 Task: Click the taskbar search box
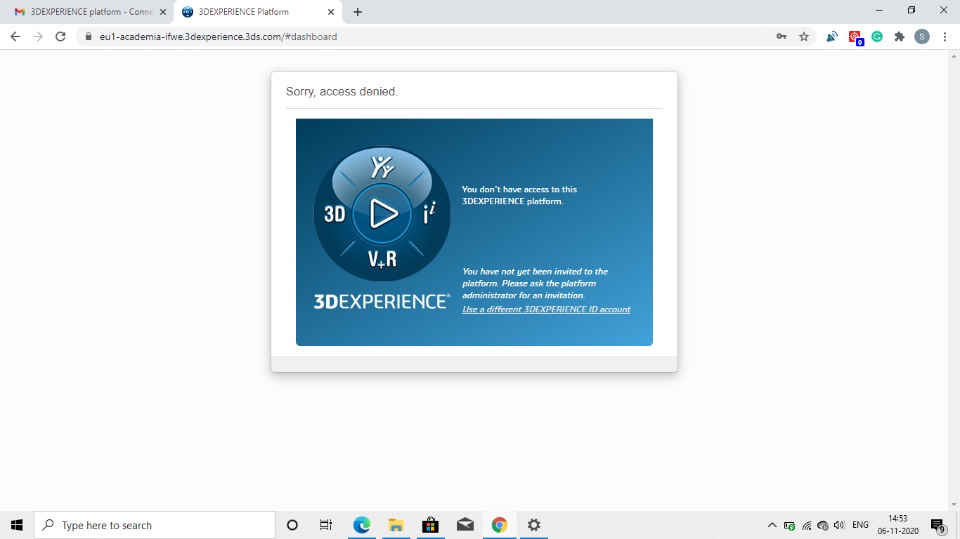tap(154, 525)
